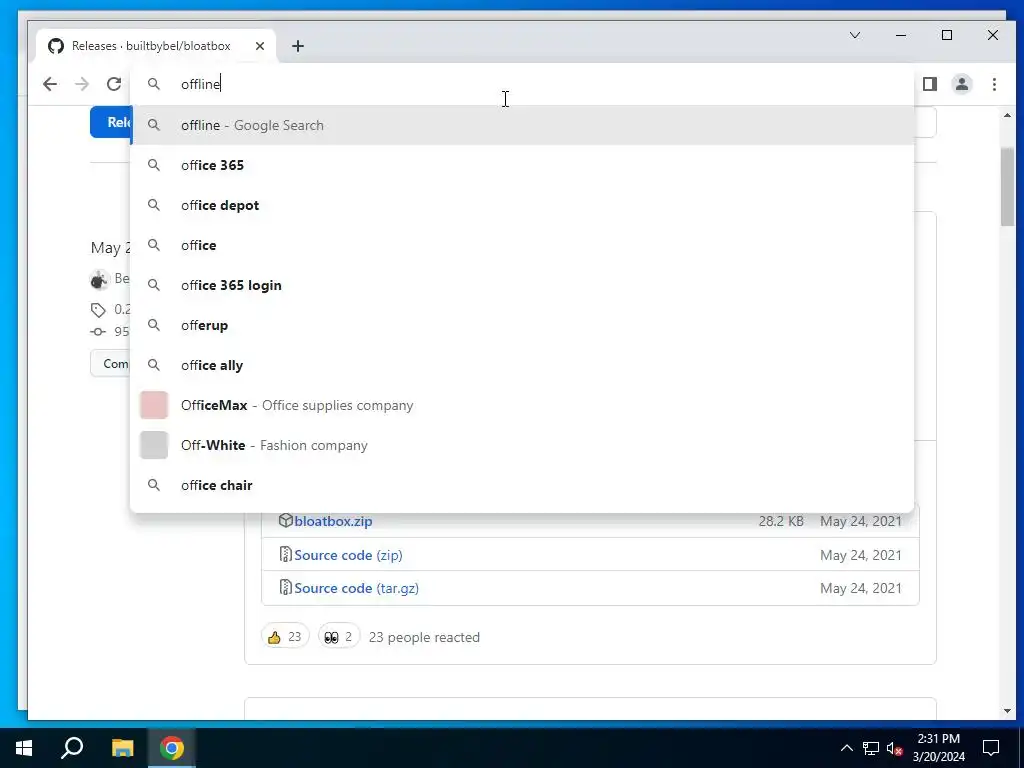This screenshot has height=768, width=1024.
Task: Click the release tag icon
Action: click(x=98, y=310)
